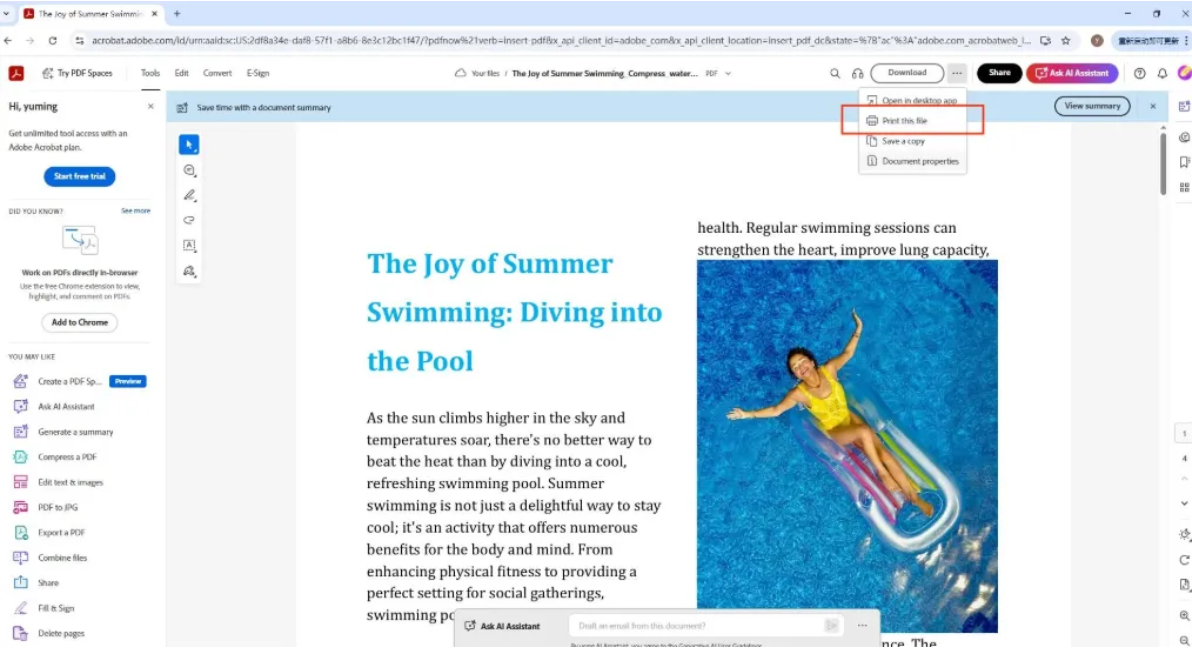Open the AI summary panel icon in right rail

point(1184,106)
